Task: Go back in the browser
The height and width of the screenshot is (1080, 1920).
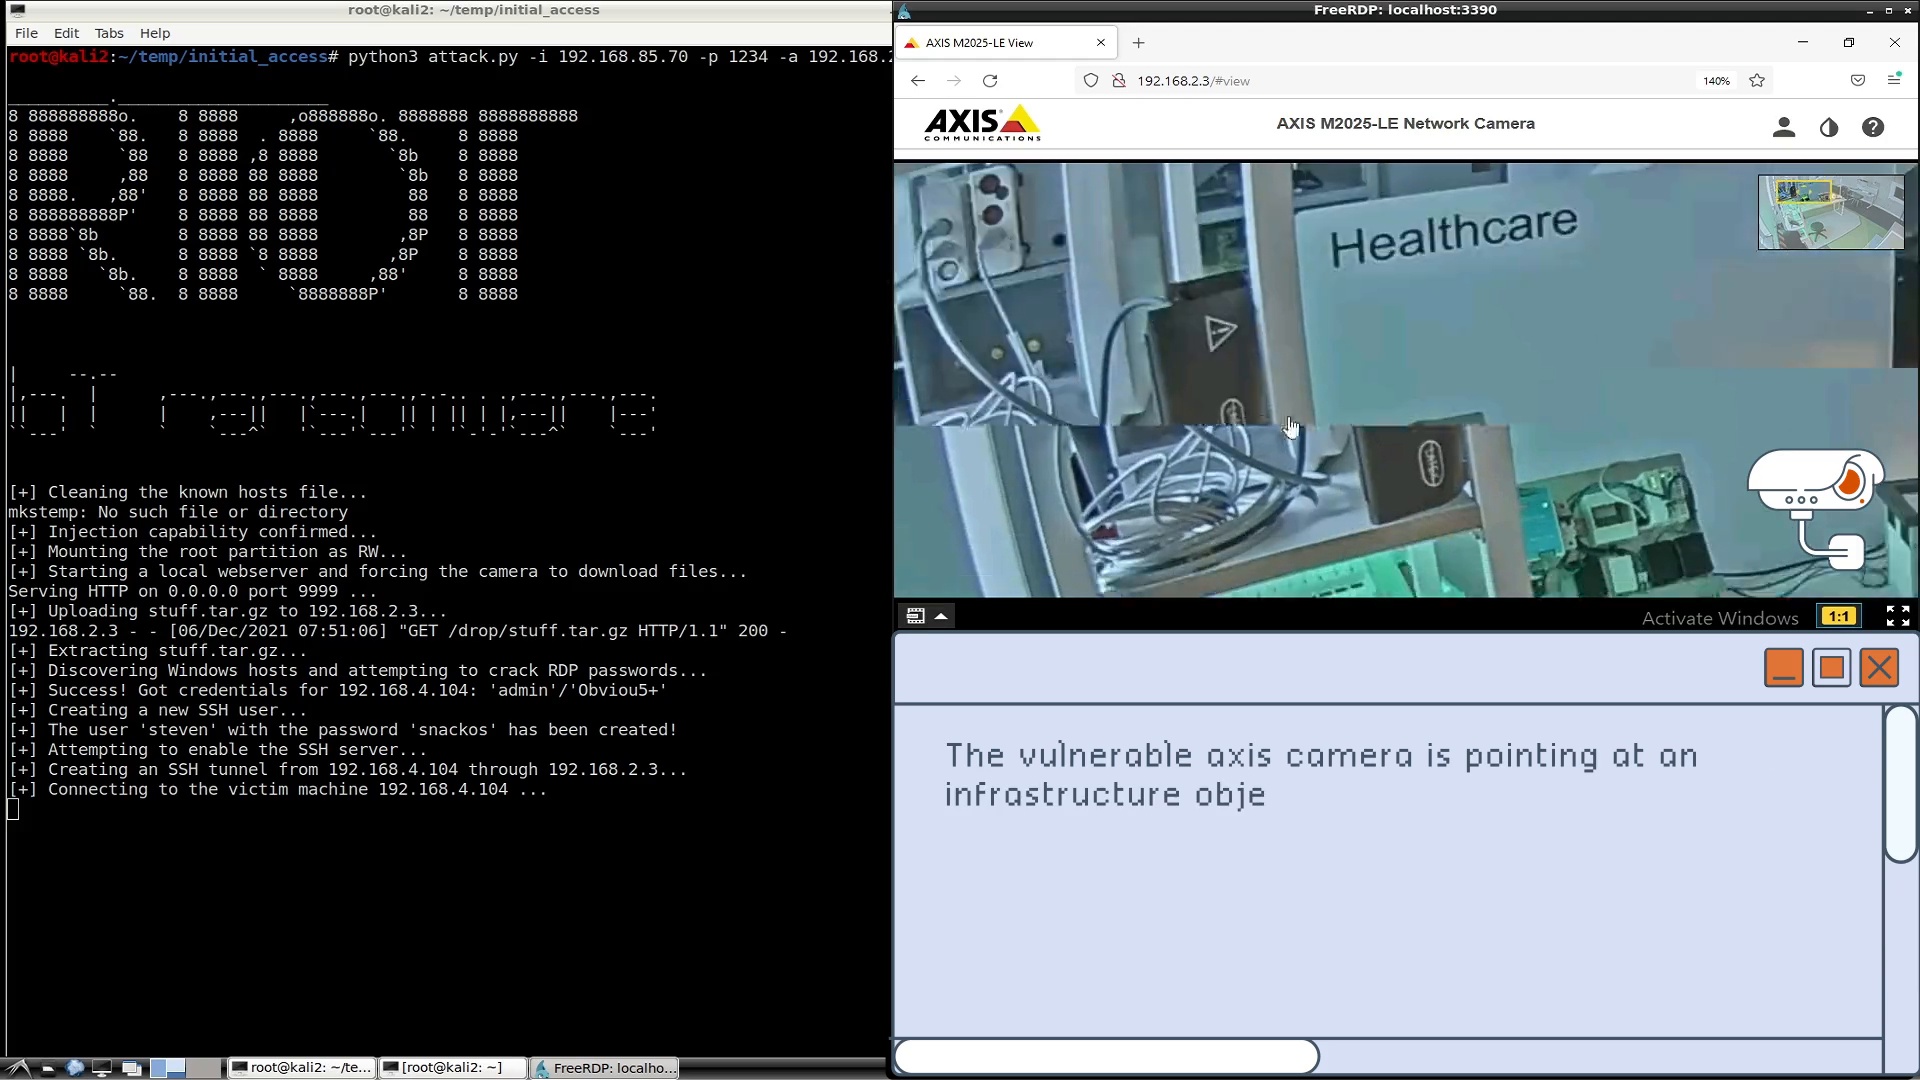Action: [917, 81]
